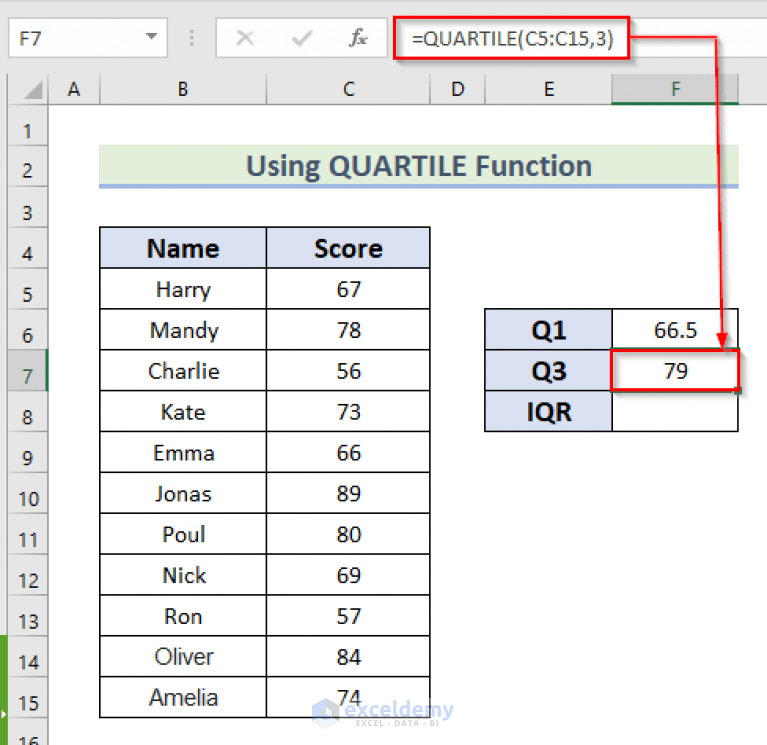Click the 'Q3' label cell
This screenshot has width=767, height=745.
coord(548,370)
